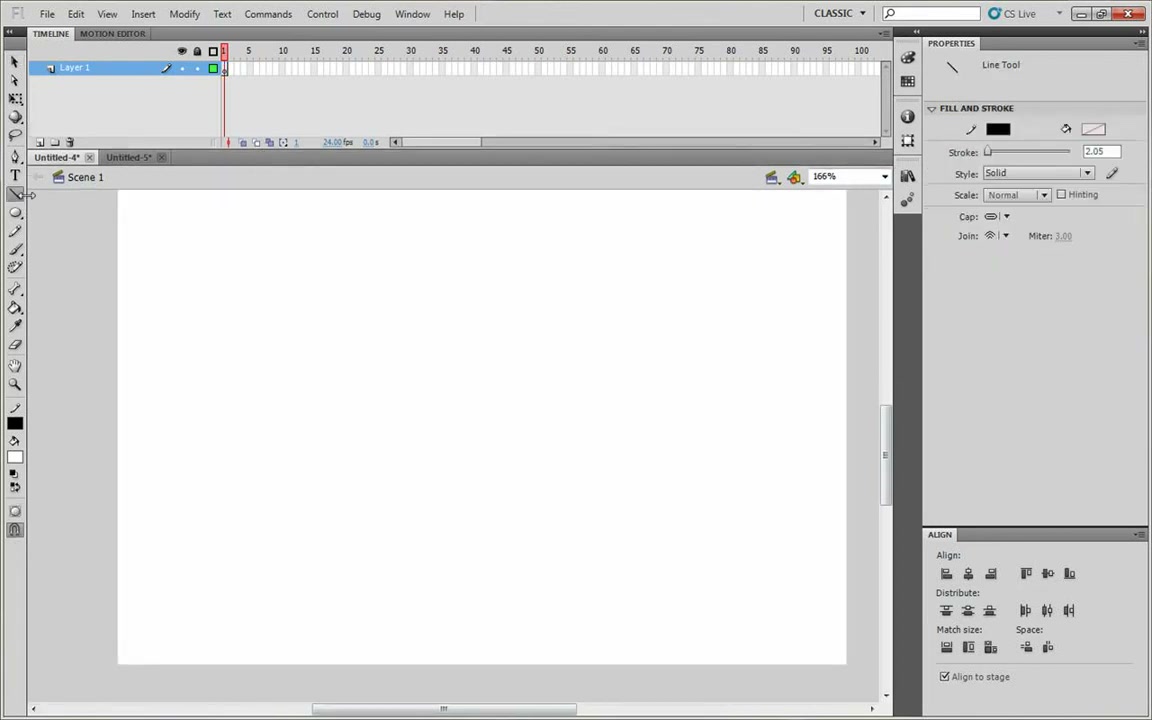Select the Free Transform tool
Image resolution: width=1152 pixels, height=720 pixels.
(x=15, y=98)
